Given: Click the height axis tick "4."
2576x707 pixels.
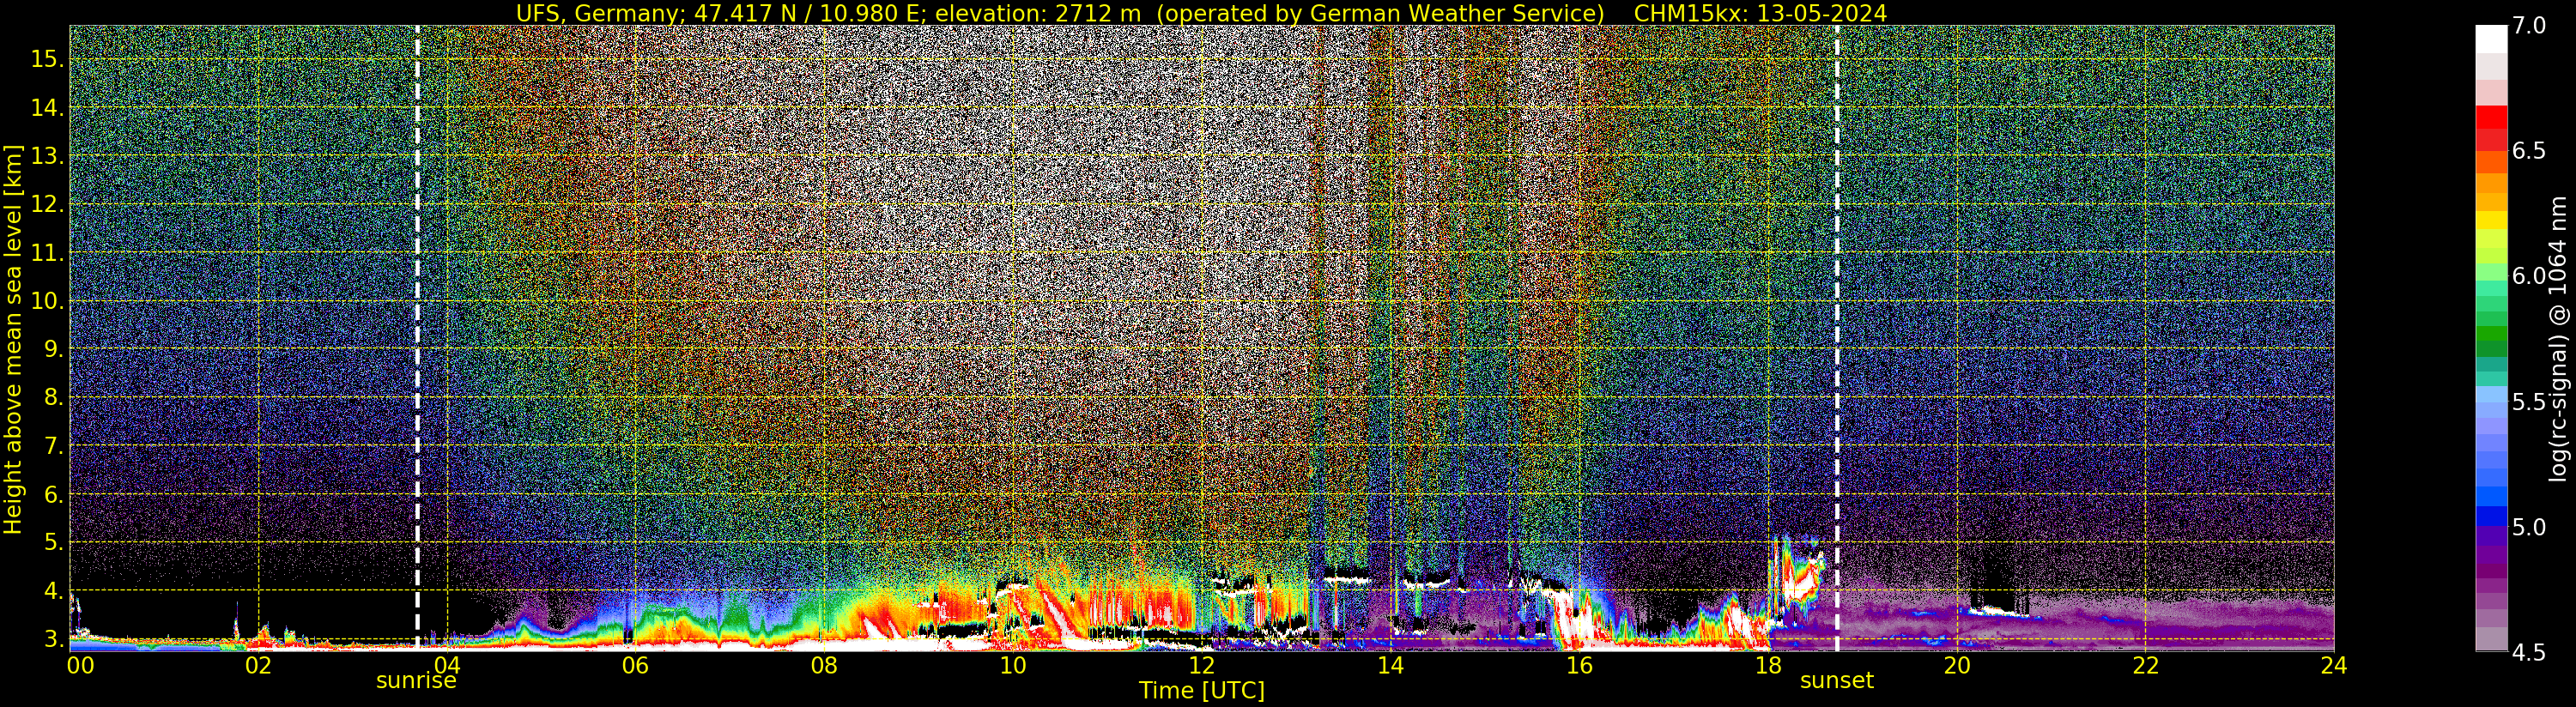Looking at the screenshot, I should (53, 591).
